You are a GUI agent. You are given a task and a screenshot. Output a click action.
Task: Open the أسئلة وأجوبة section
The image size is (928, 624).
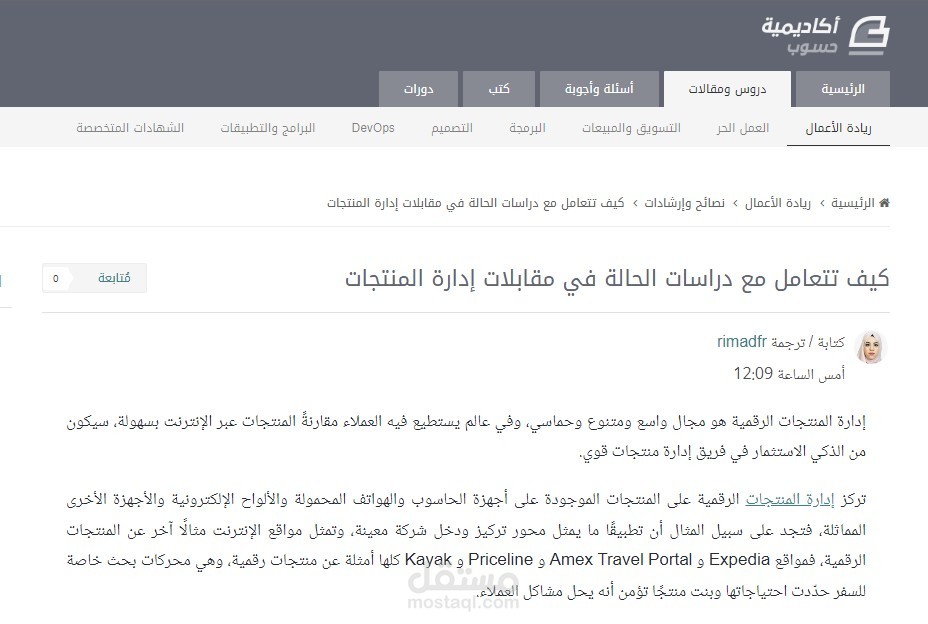(599, 88)
